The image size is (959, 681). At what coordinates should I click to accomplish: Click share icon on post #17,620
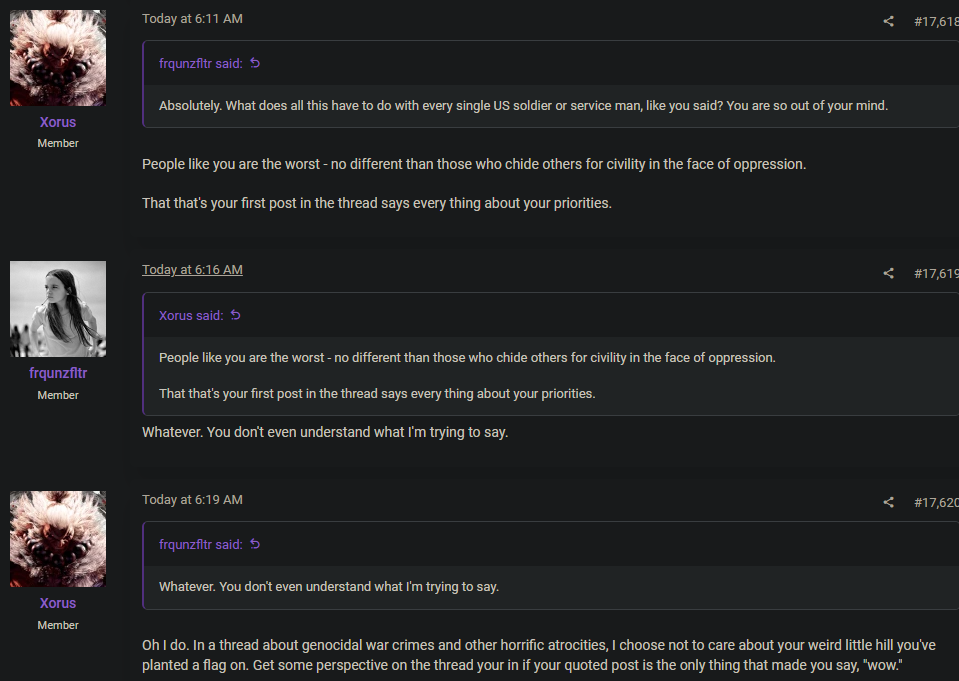pos(889,502)
